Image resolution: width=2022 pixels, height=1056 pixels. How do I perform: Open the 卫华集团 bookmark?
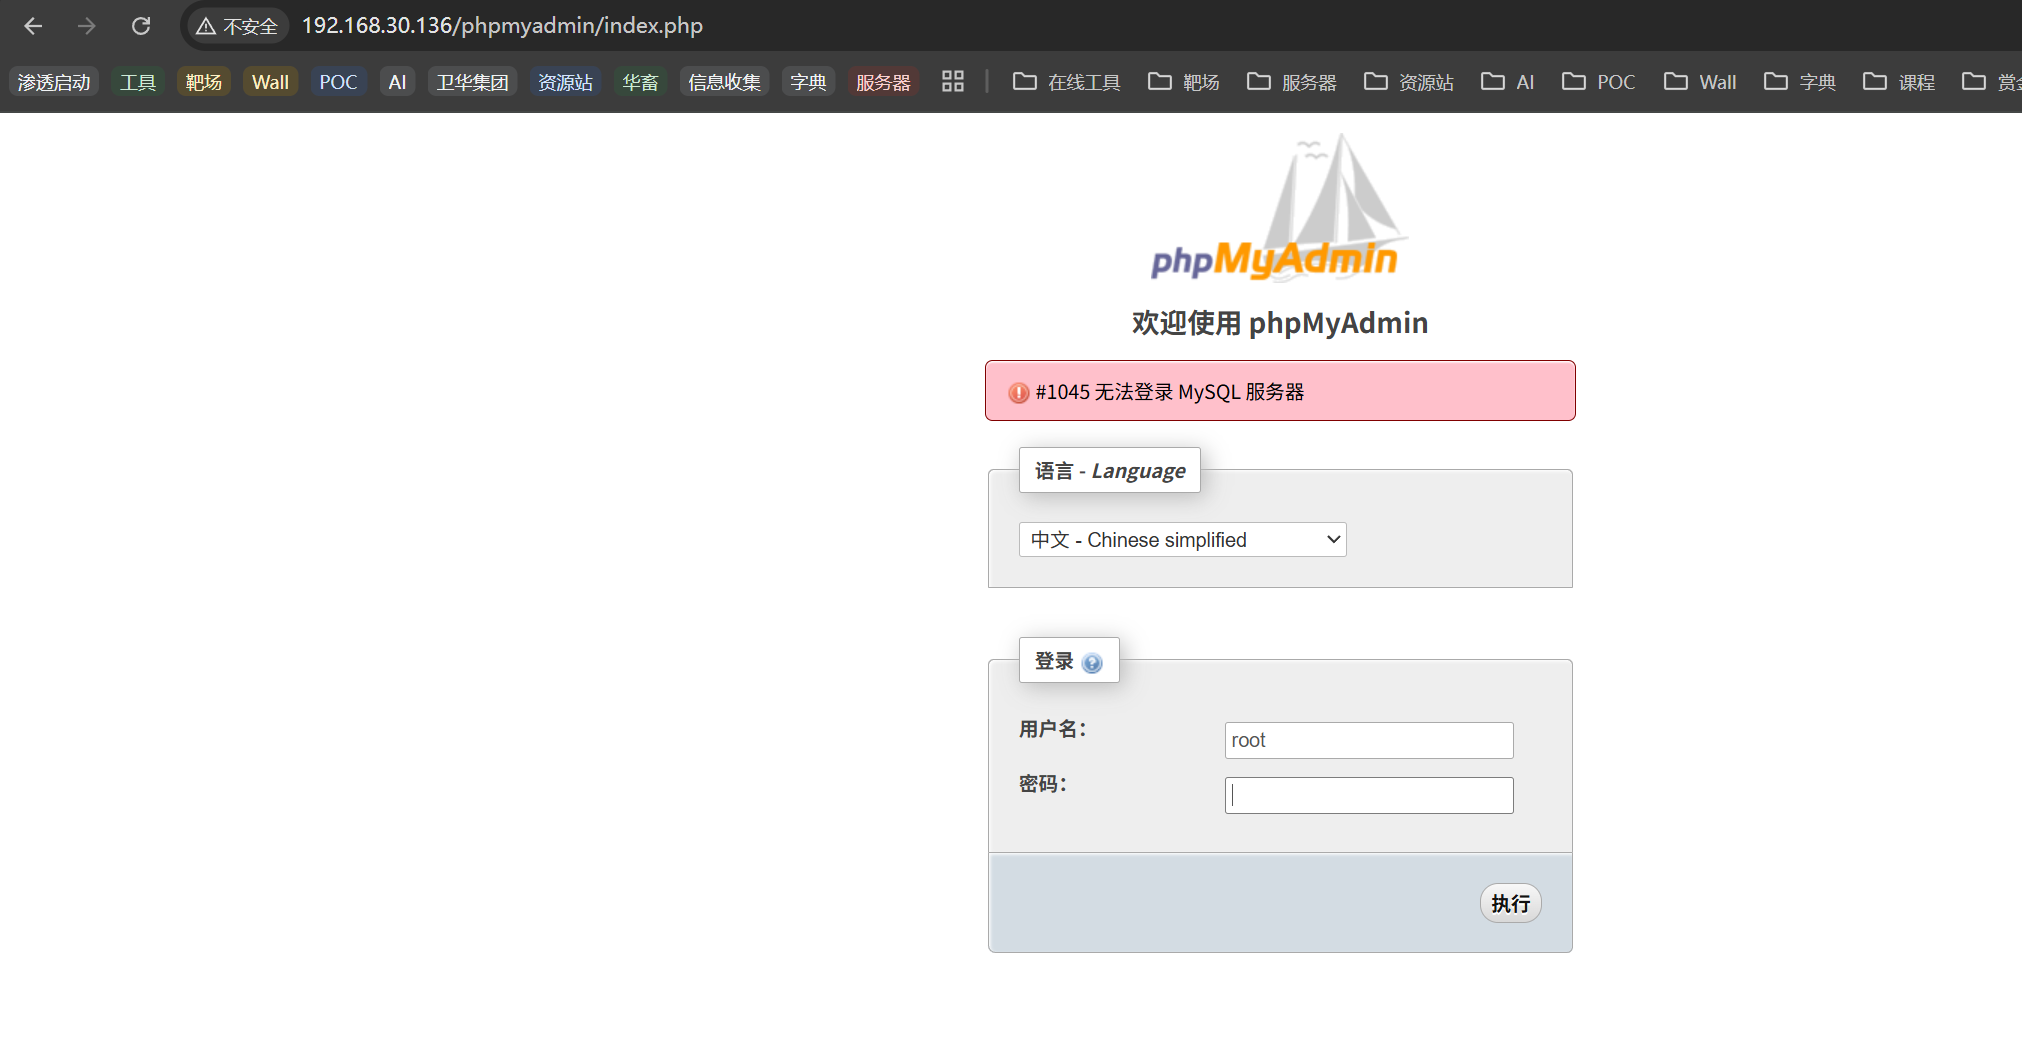472,82
